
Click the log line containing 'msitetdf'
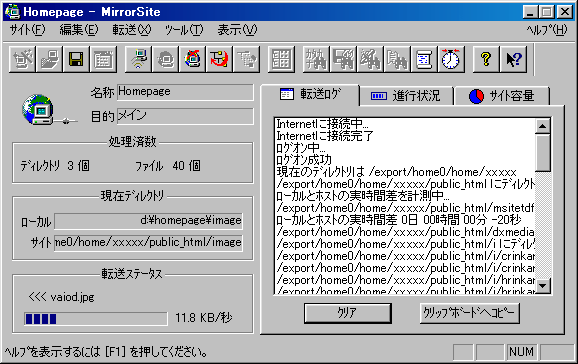(405, 208)
